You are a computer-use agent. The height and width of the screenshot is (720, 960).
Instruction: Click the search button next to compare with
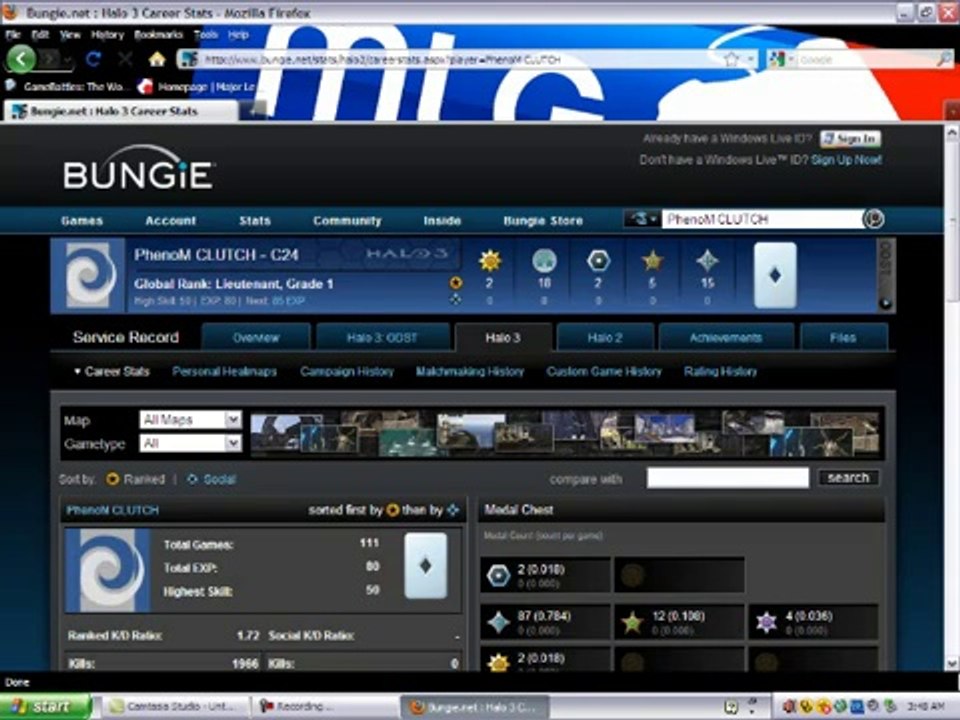coord(848,478)
